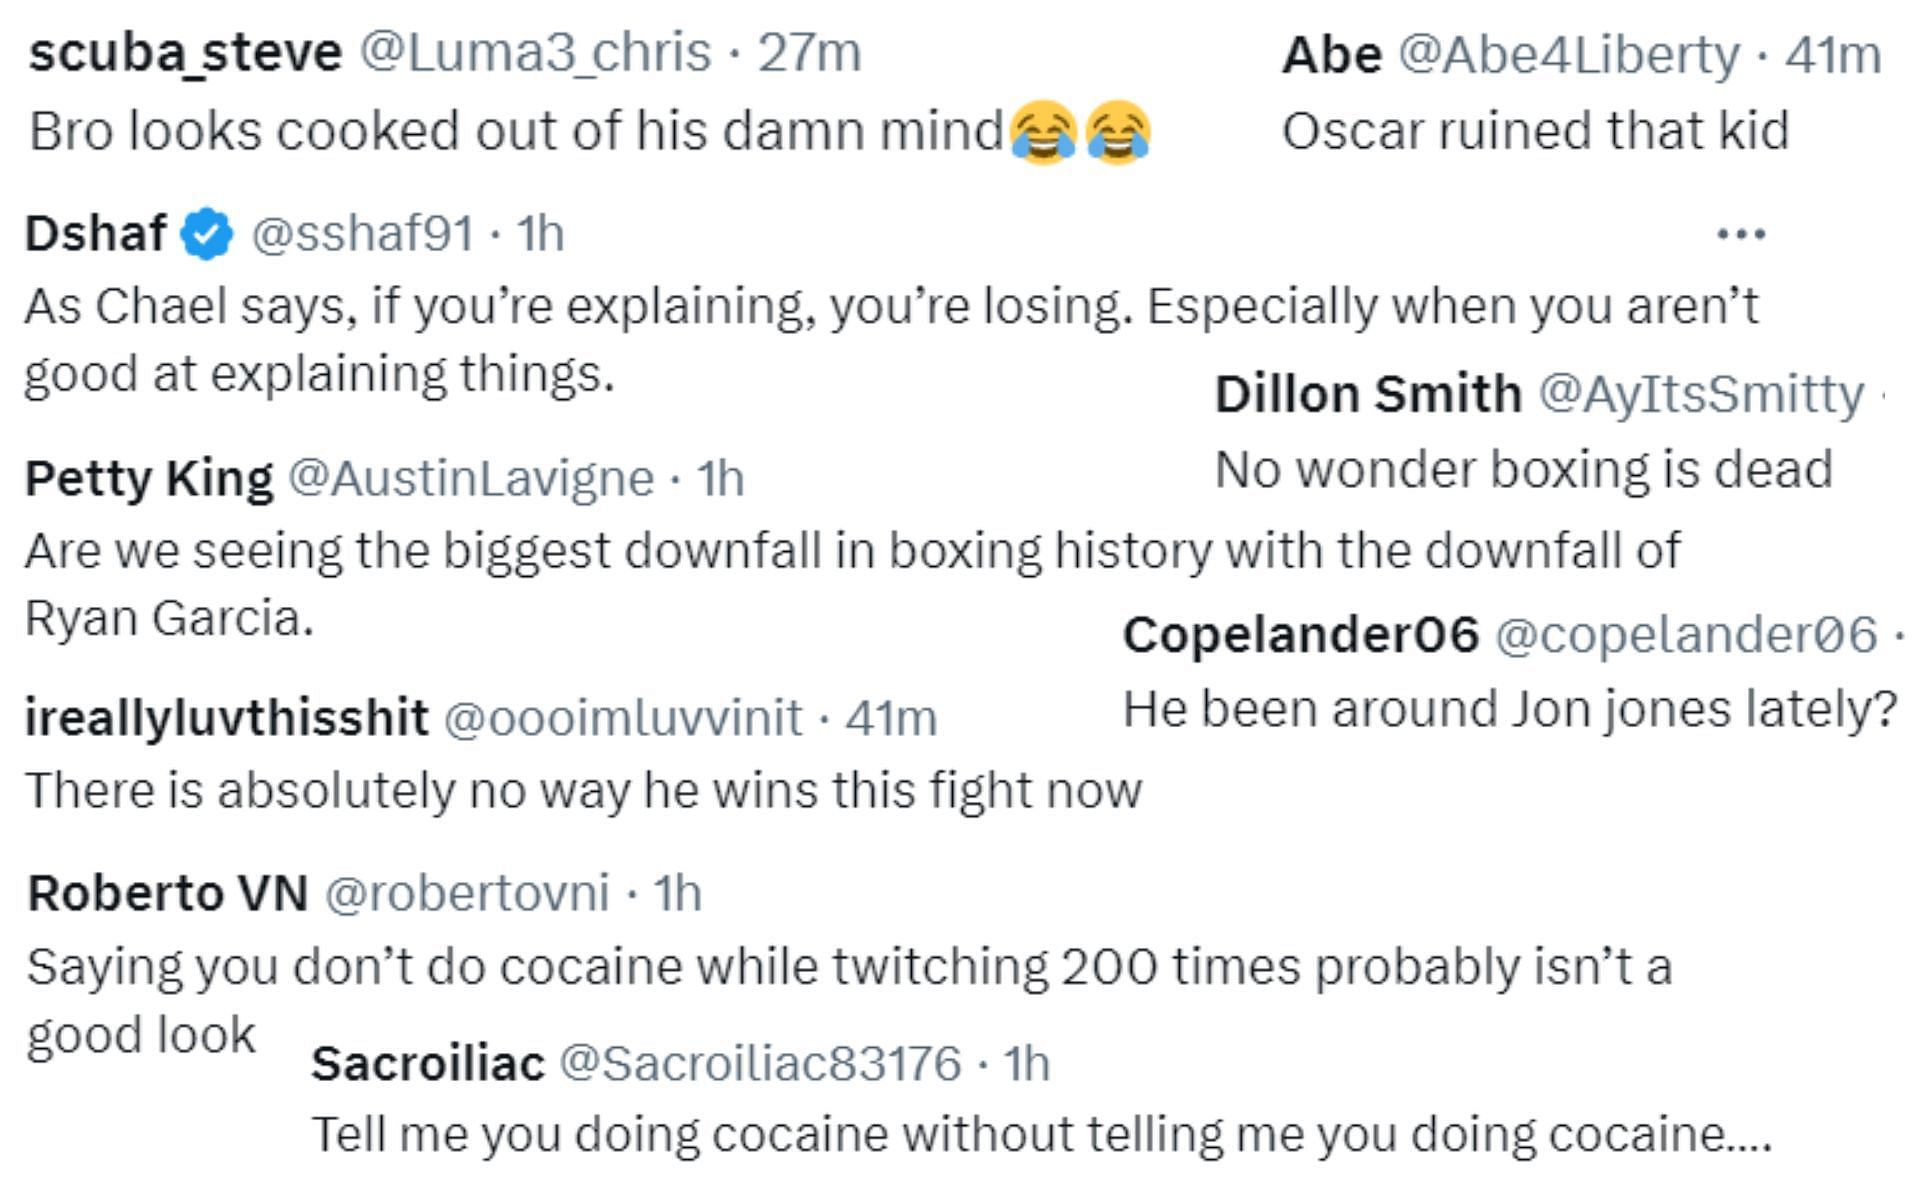Open the Dillon Smith profile name
This screenshot has height=1200, width=1920.
click(x=1368, y=394)
